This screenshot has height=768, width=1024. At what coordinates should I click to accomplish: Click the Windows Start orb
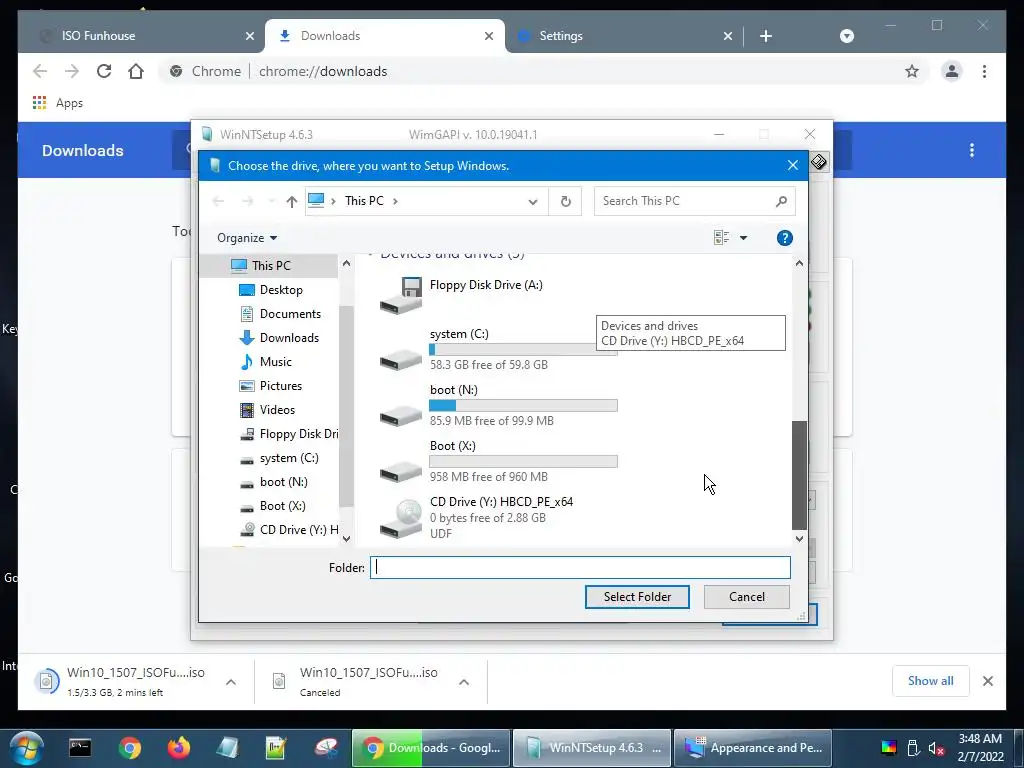(x=26, y=748)
